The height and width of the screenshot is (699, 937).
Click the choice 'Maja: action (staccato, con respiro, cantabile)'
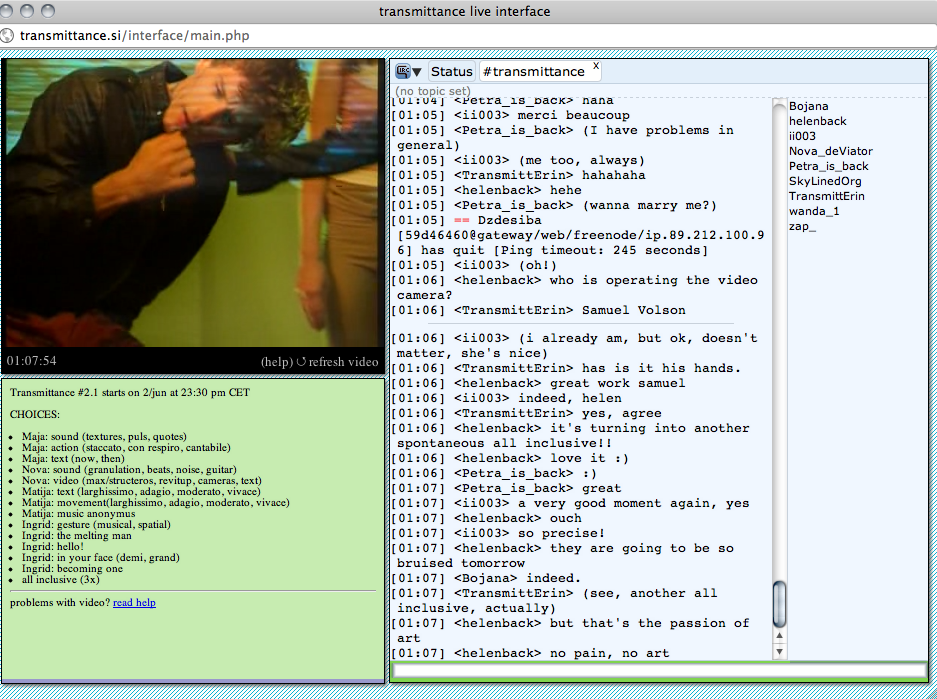[x=126, y=447]
